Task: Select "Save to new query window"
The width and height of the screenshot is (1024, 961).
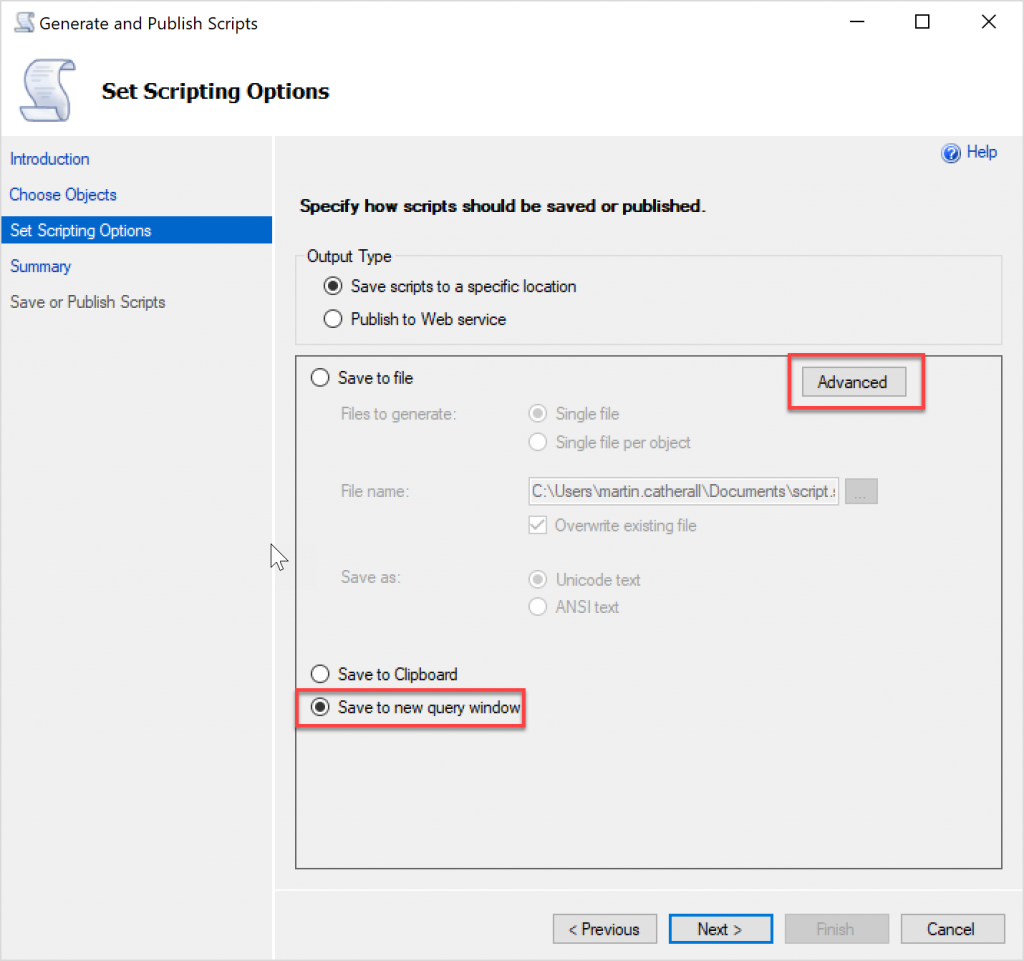Action: point(320,708)
